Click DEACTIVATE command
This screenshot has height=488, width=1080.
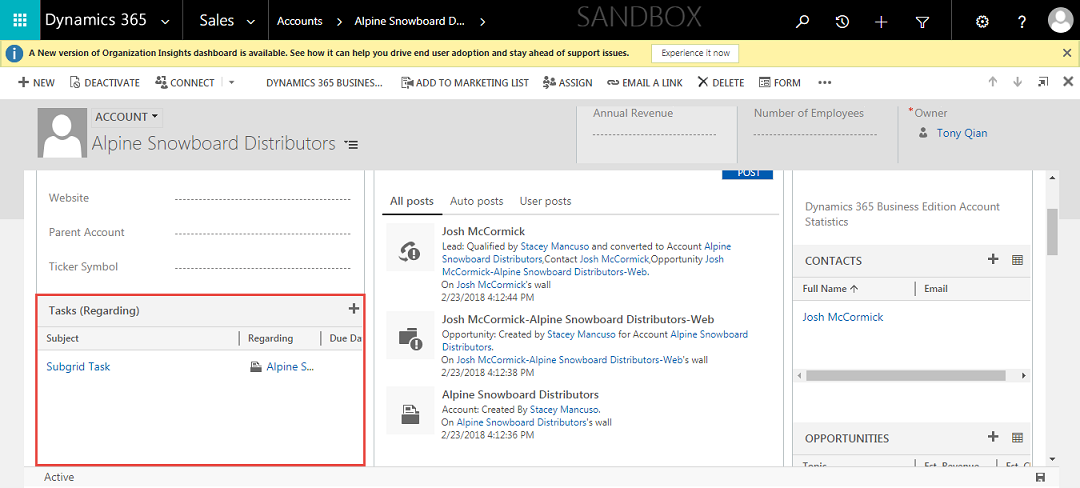click(105, 83)
